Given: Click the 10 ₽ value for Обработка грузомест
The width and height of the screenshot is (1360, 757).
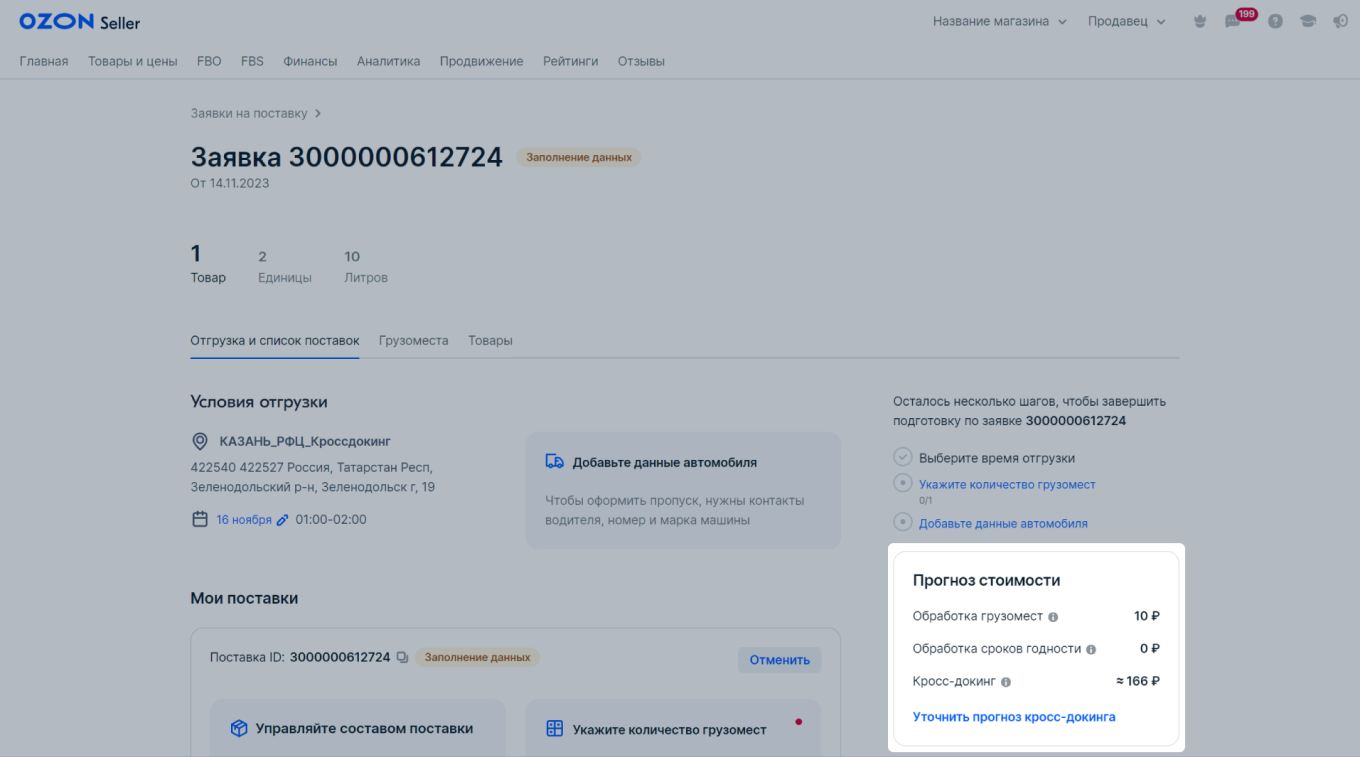Looking at the screenshot, I should click(1147, 616).
